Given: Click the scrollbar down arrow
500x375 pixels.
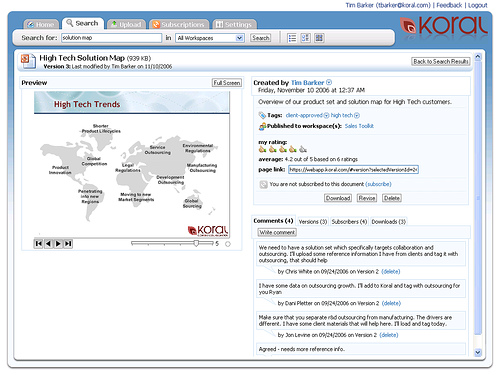Looking at the screenshot, I should (478, 352).
